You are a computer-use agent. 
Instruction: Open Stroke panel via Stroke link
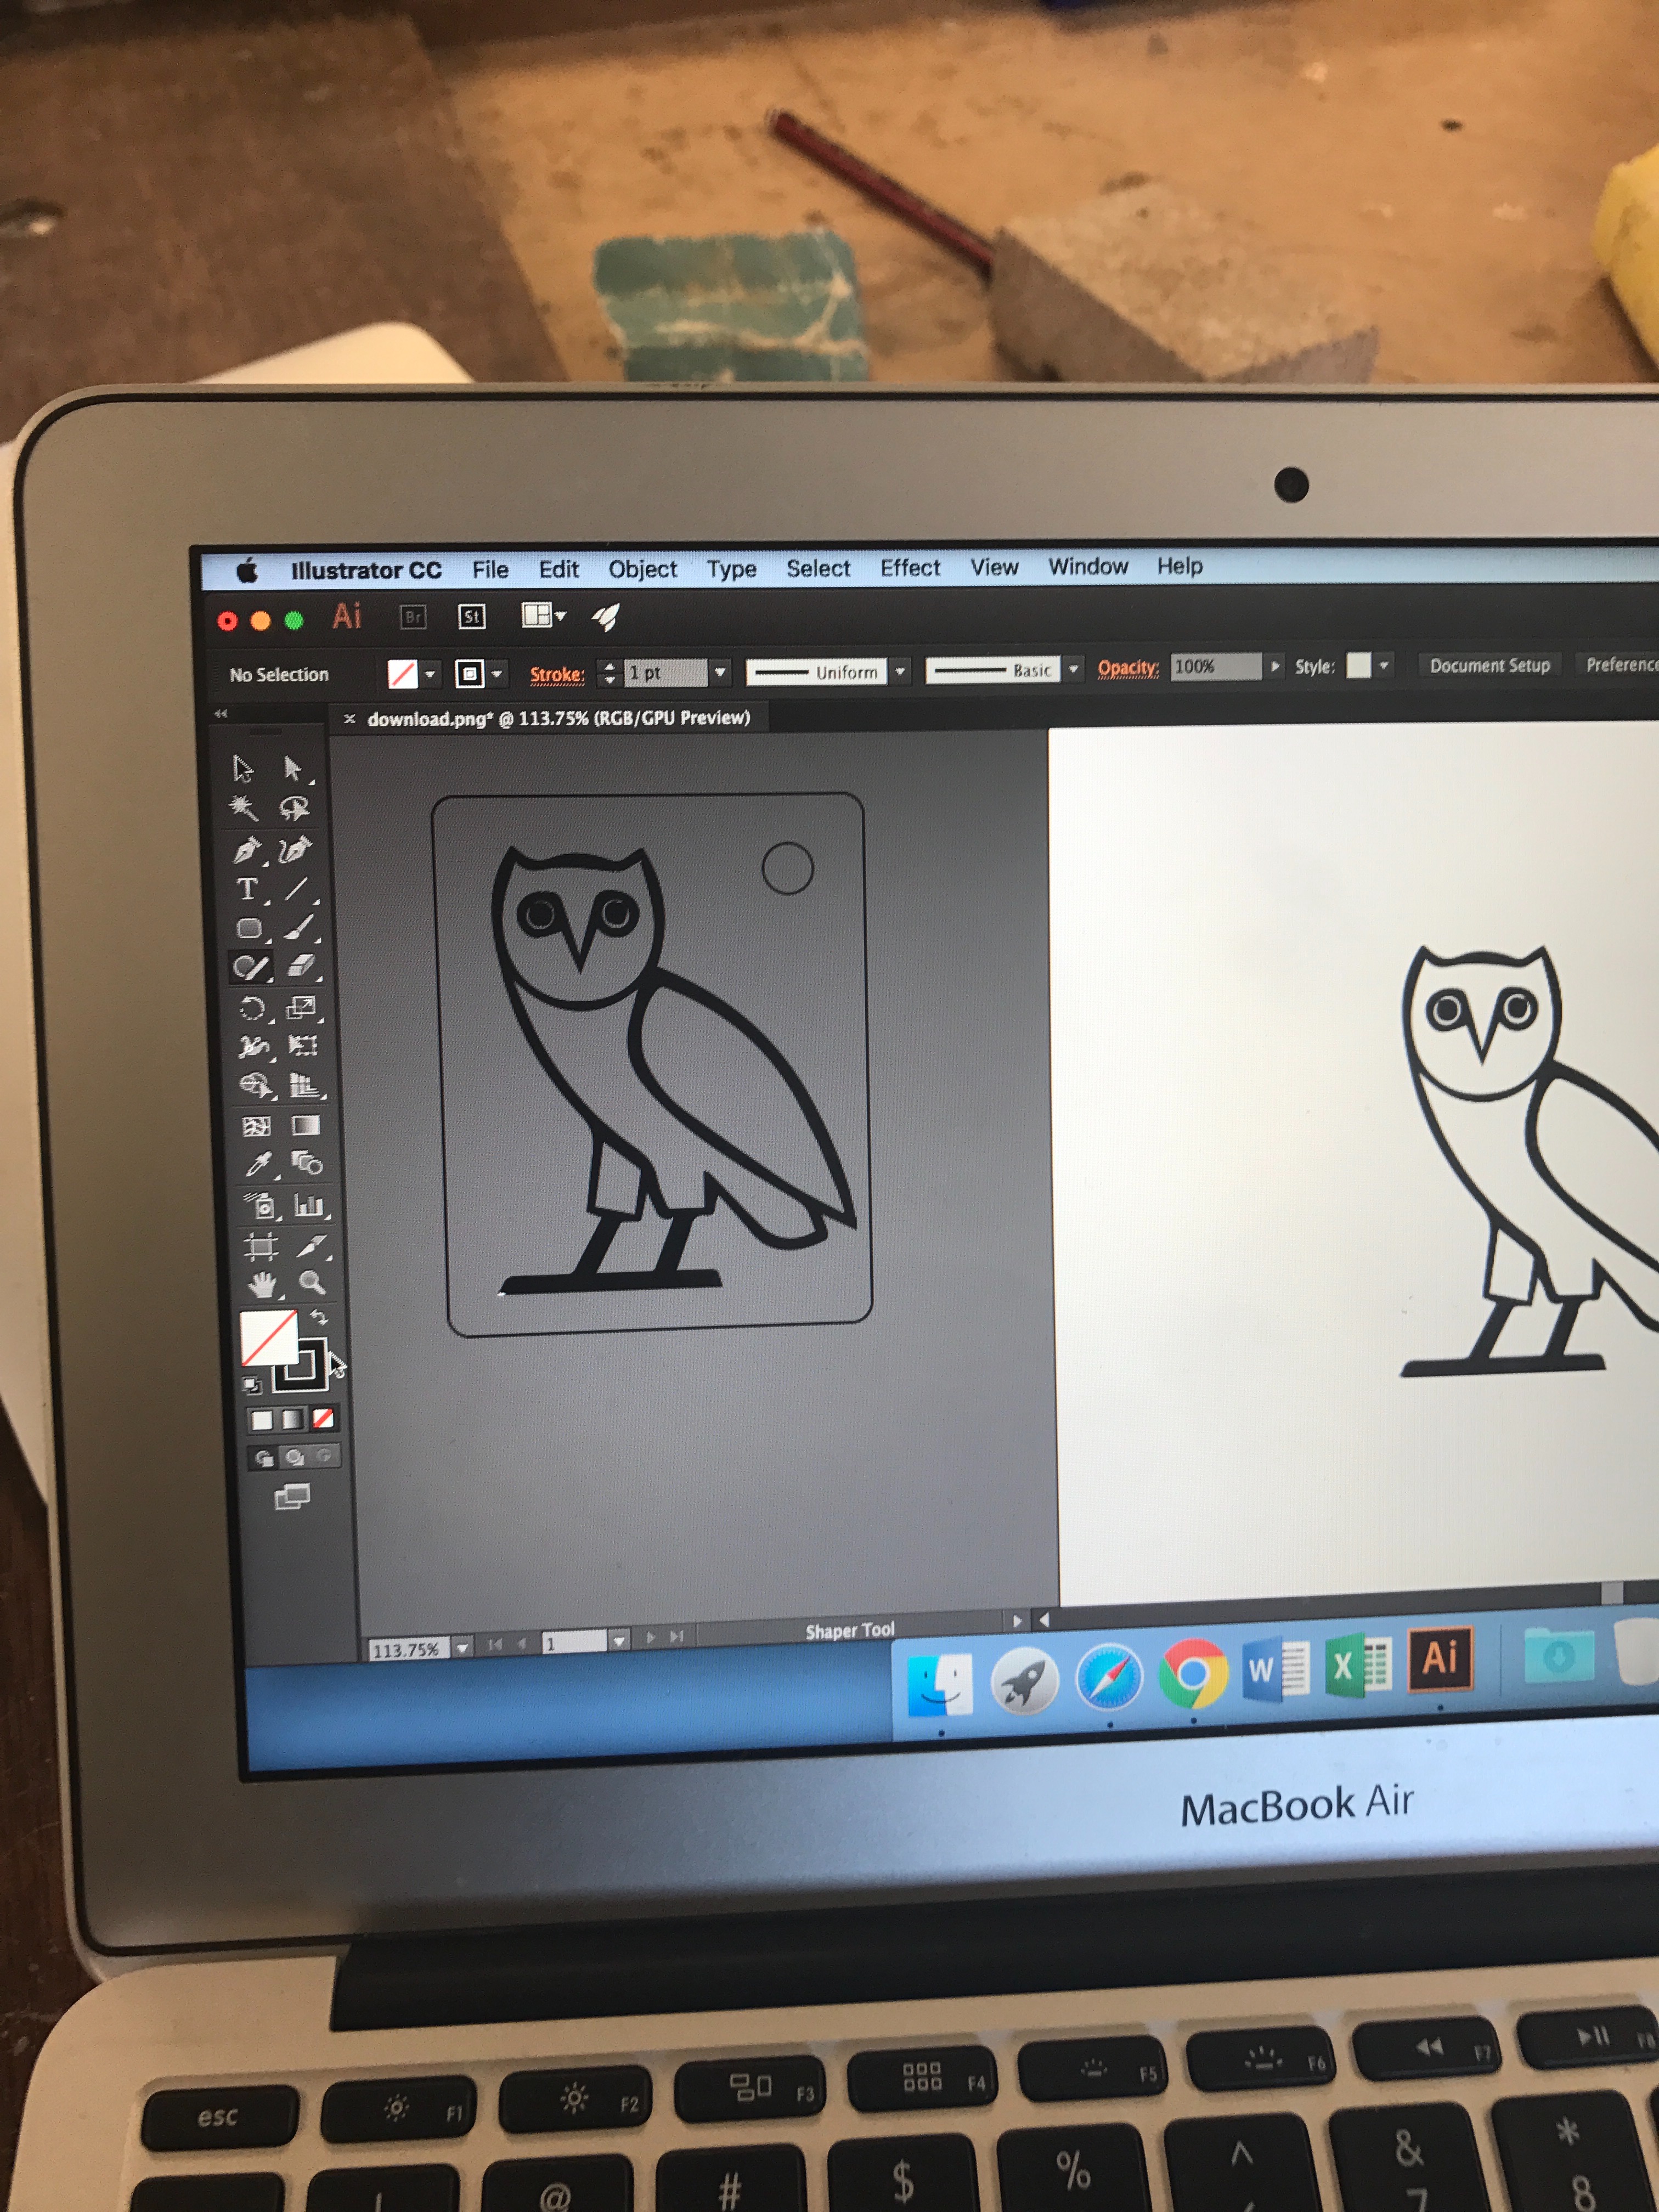(557, 674)
